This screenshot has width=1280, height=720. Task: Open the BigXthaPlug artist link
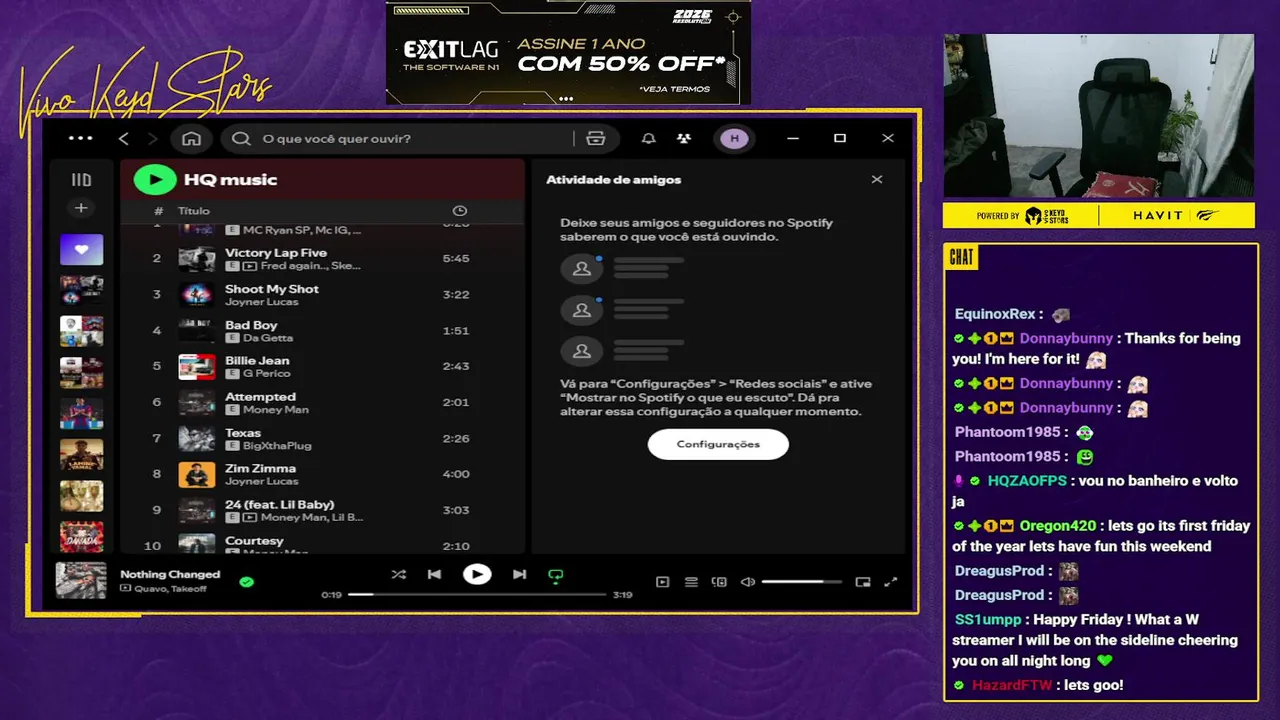click(x=277, y=446)
